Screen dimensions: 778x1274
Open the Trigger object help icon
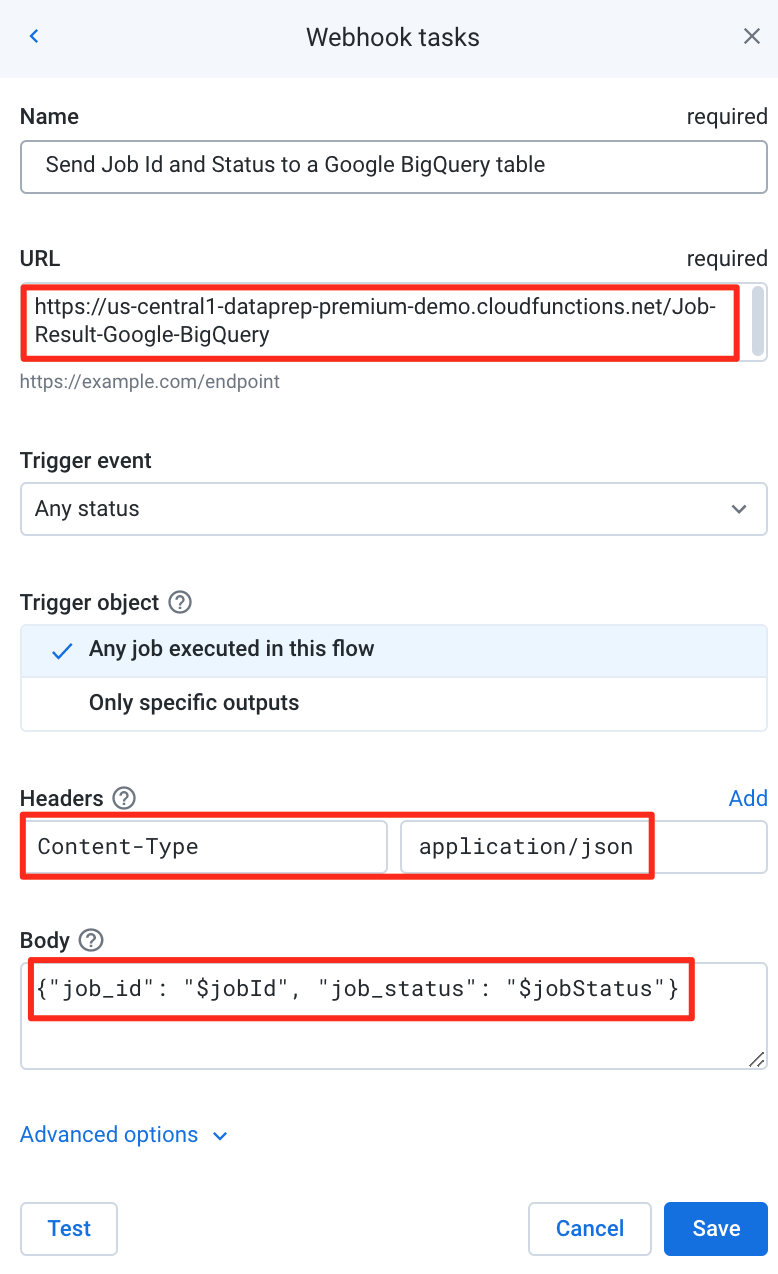(180, 603)
